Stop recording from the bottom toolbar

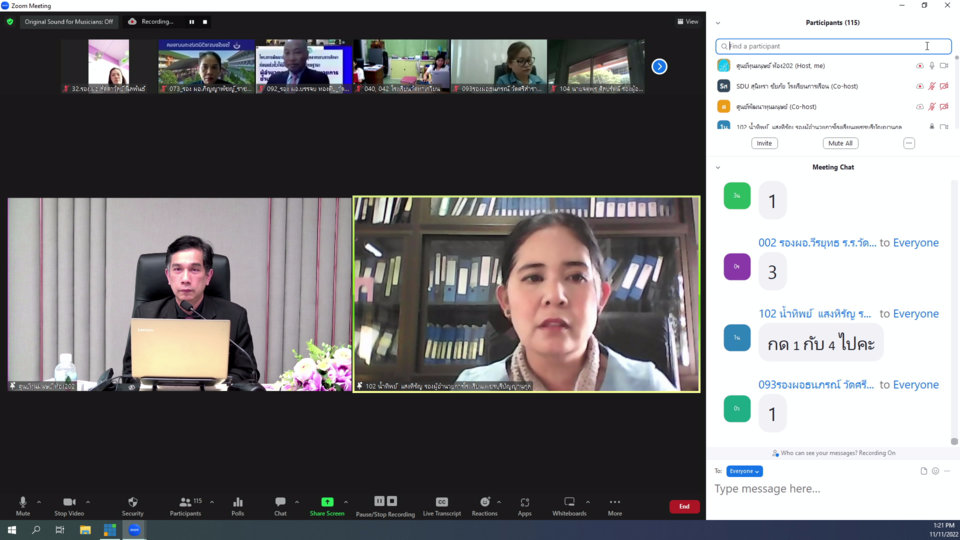pos(392,501)
